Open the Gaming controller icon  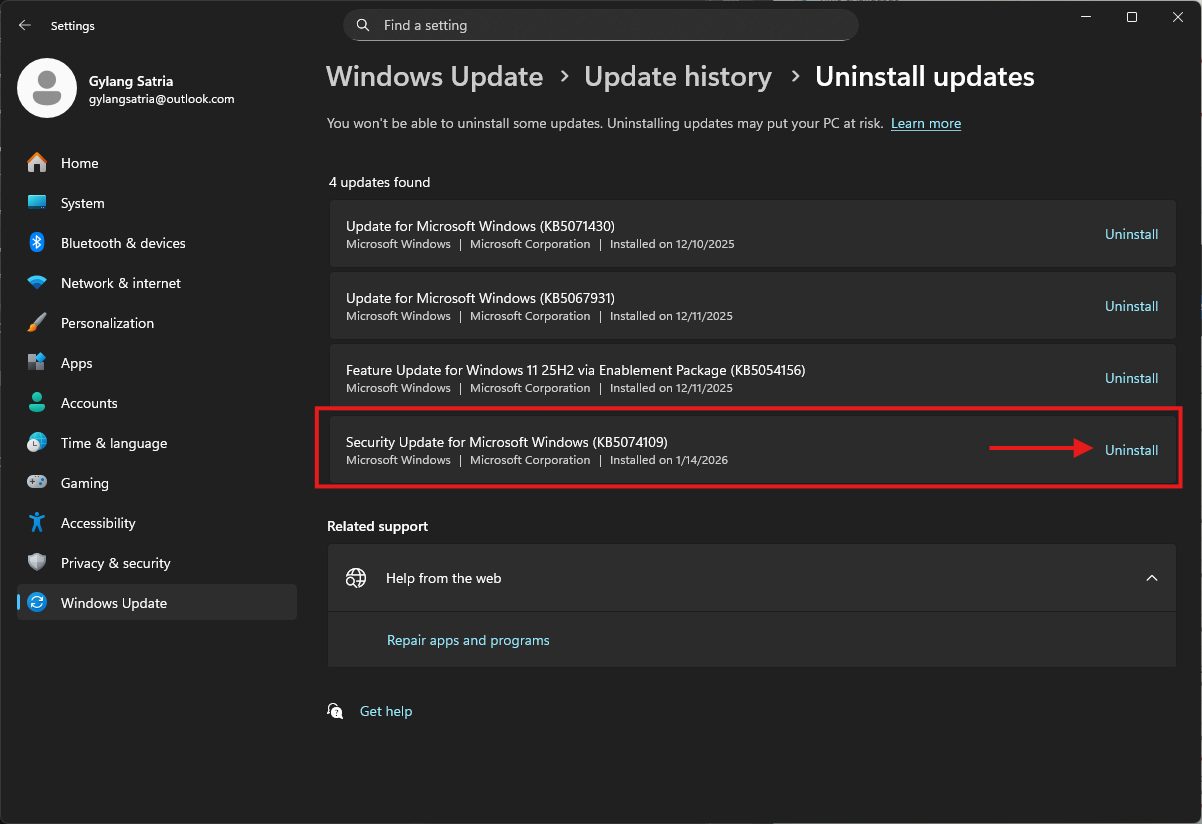[37, 483]
